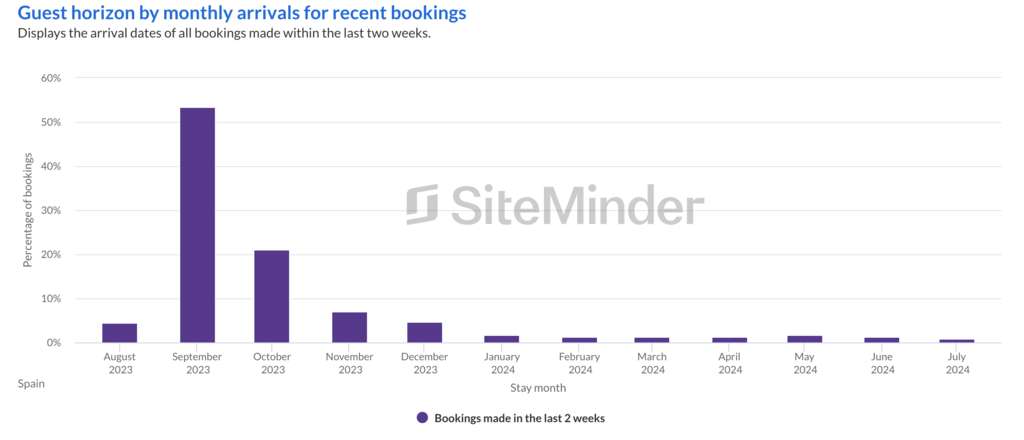Click the "April 2024" axis label
This screenshot has height=440, width=1024.
[x=729, y=363]
